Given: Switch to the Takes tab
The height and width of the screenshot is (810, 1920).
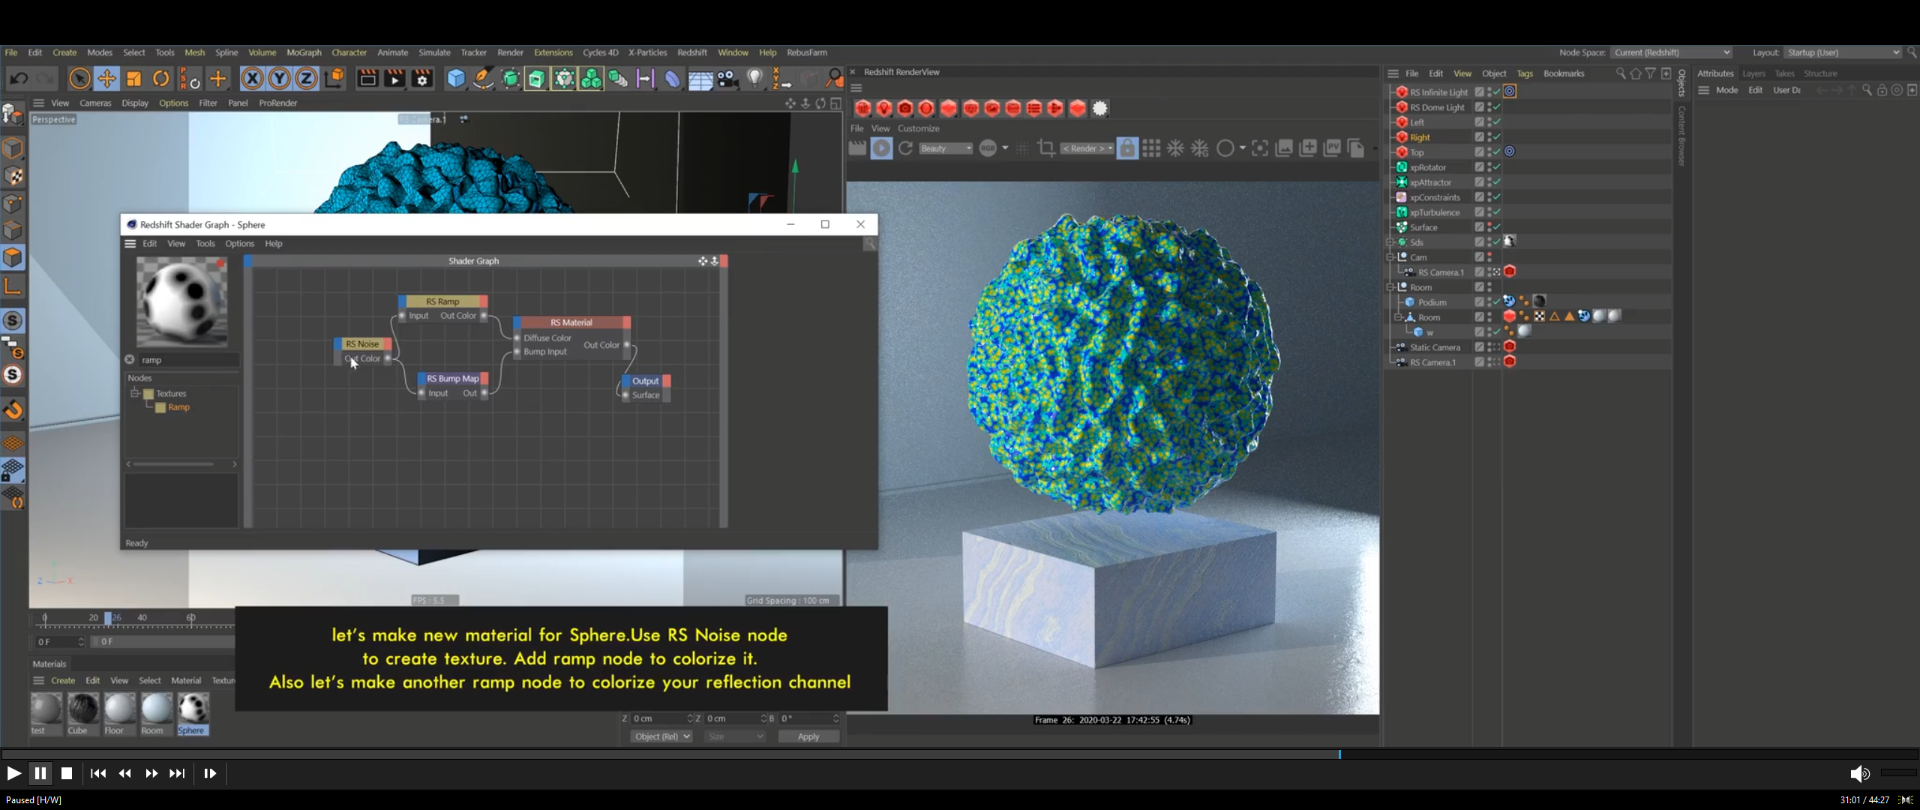Looking at the screenshot, I should [x=1785, y=73].
